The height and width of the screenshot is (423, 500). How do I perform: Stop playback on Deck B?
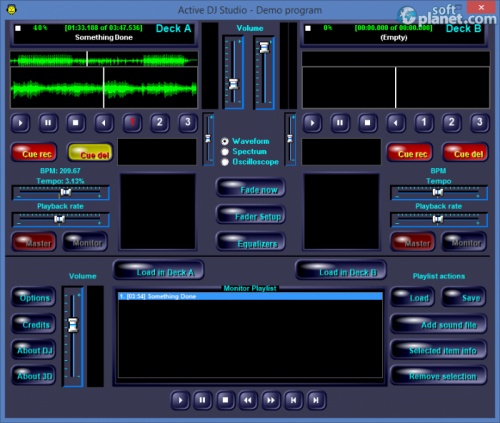368,123
